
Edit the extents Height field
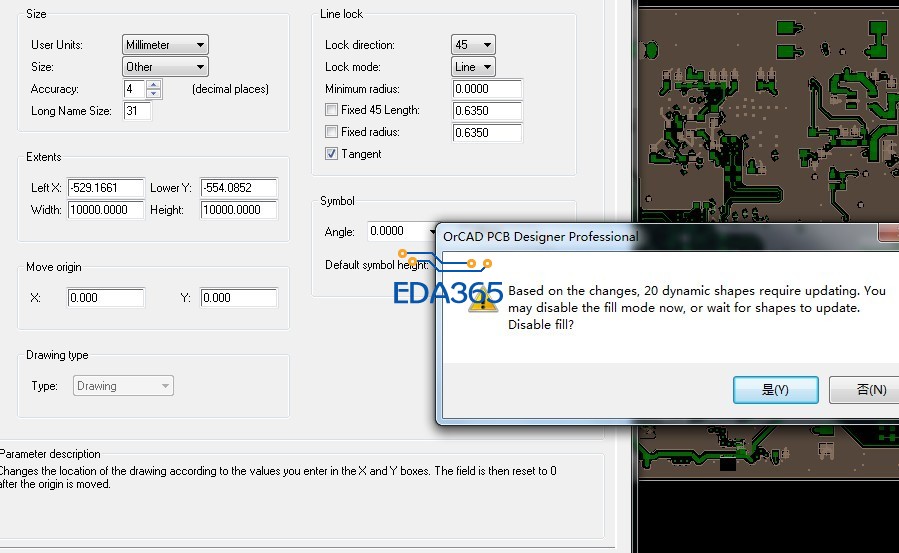point(239,210)
